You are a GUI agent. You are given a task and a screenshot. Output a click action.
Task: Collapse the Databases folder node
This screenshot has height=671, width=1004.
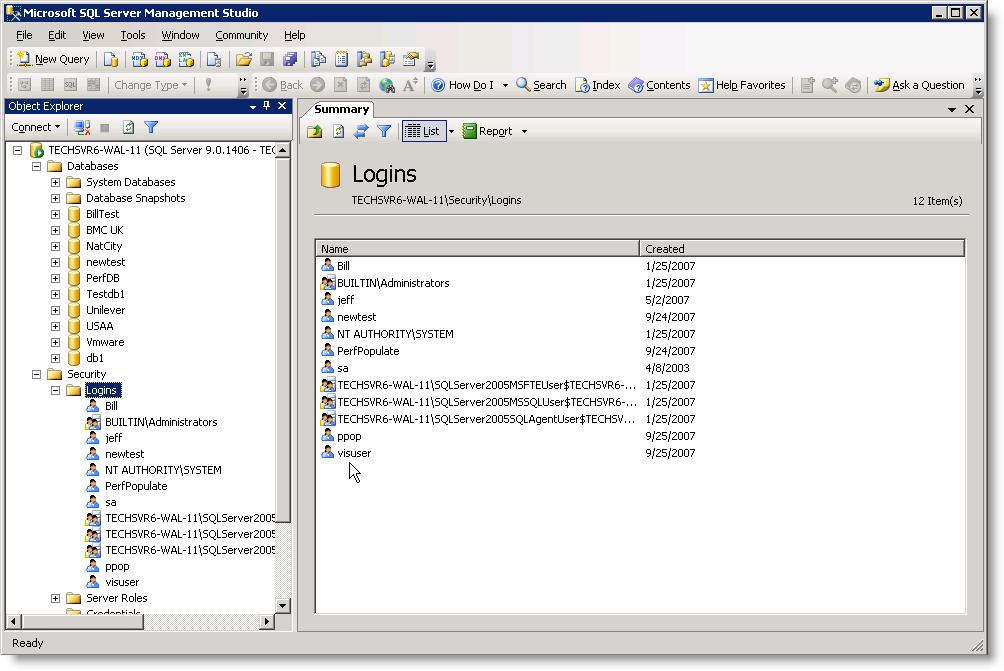(36, 166)
